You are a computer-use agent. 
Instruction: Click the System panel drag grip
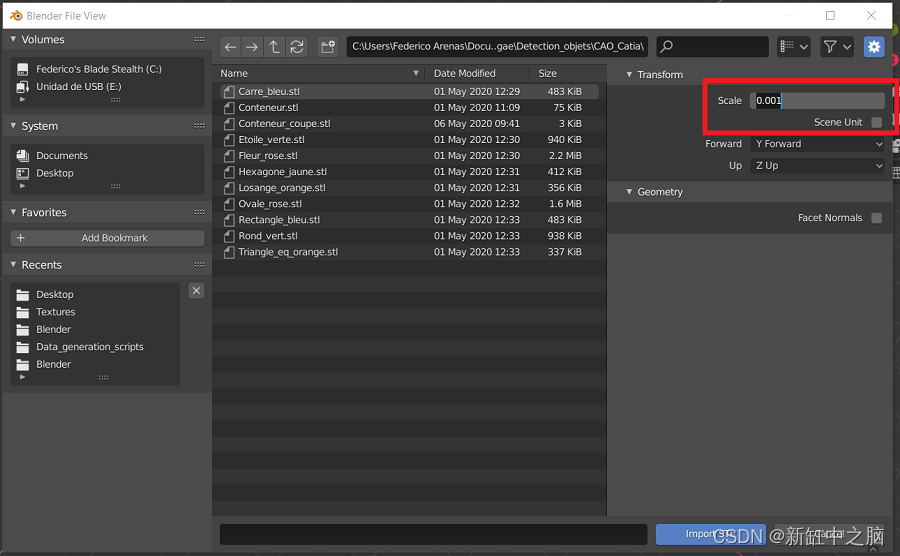199,126
